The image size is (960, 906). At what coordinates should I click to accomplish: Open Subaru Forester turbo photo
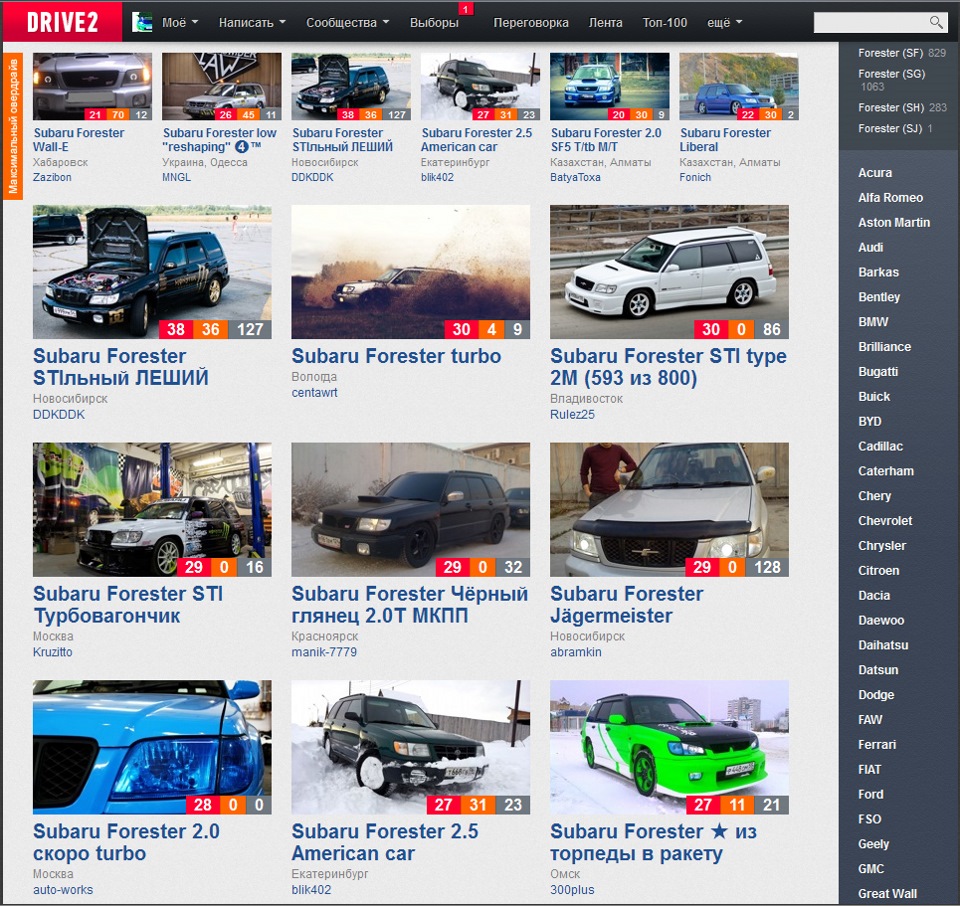pyautogui.click(x=410, y=272)
